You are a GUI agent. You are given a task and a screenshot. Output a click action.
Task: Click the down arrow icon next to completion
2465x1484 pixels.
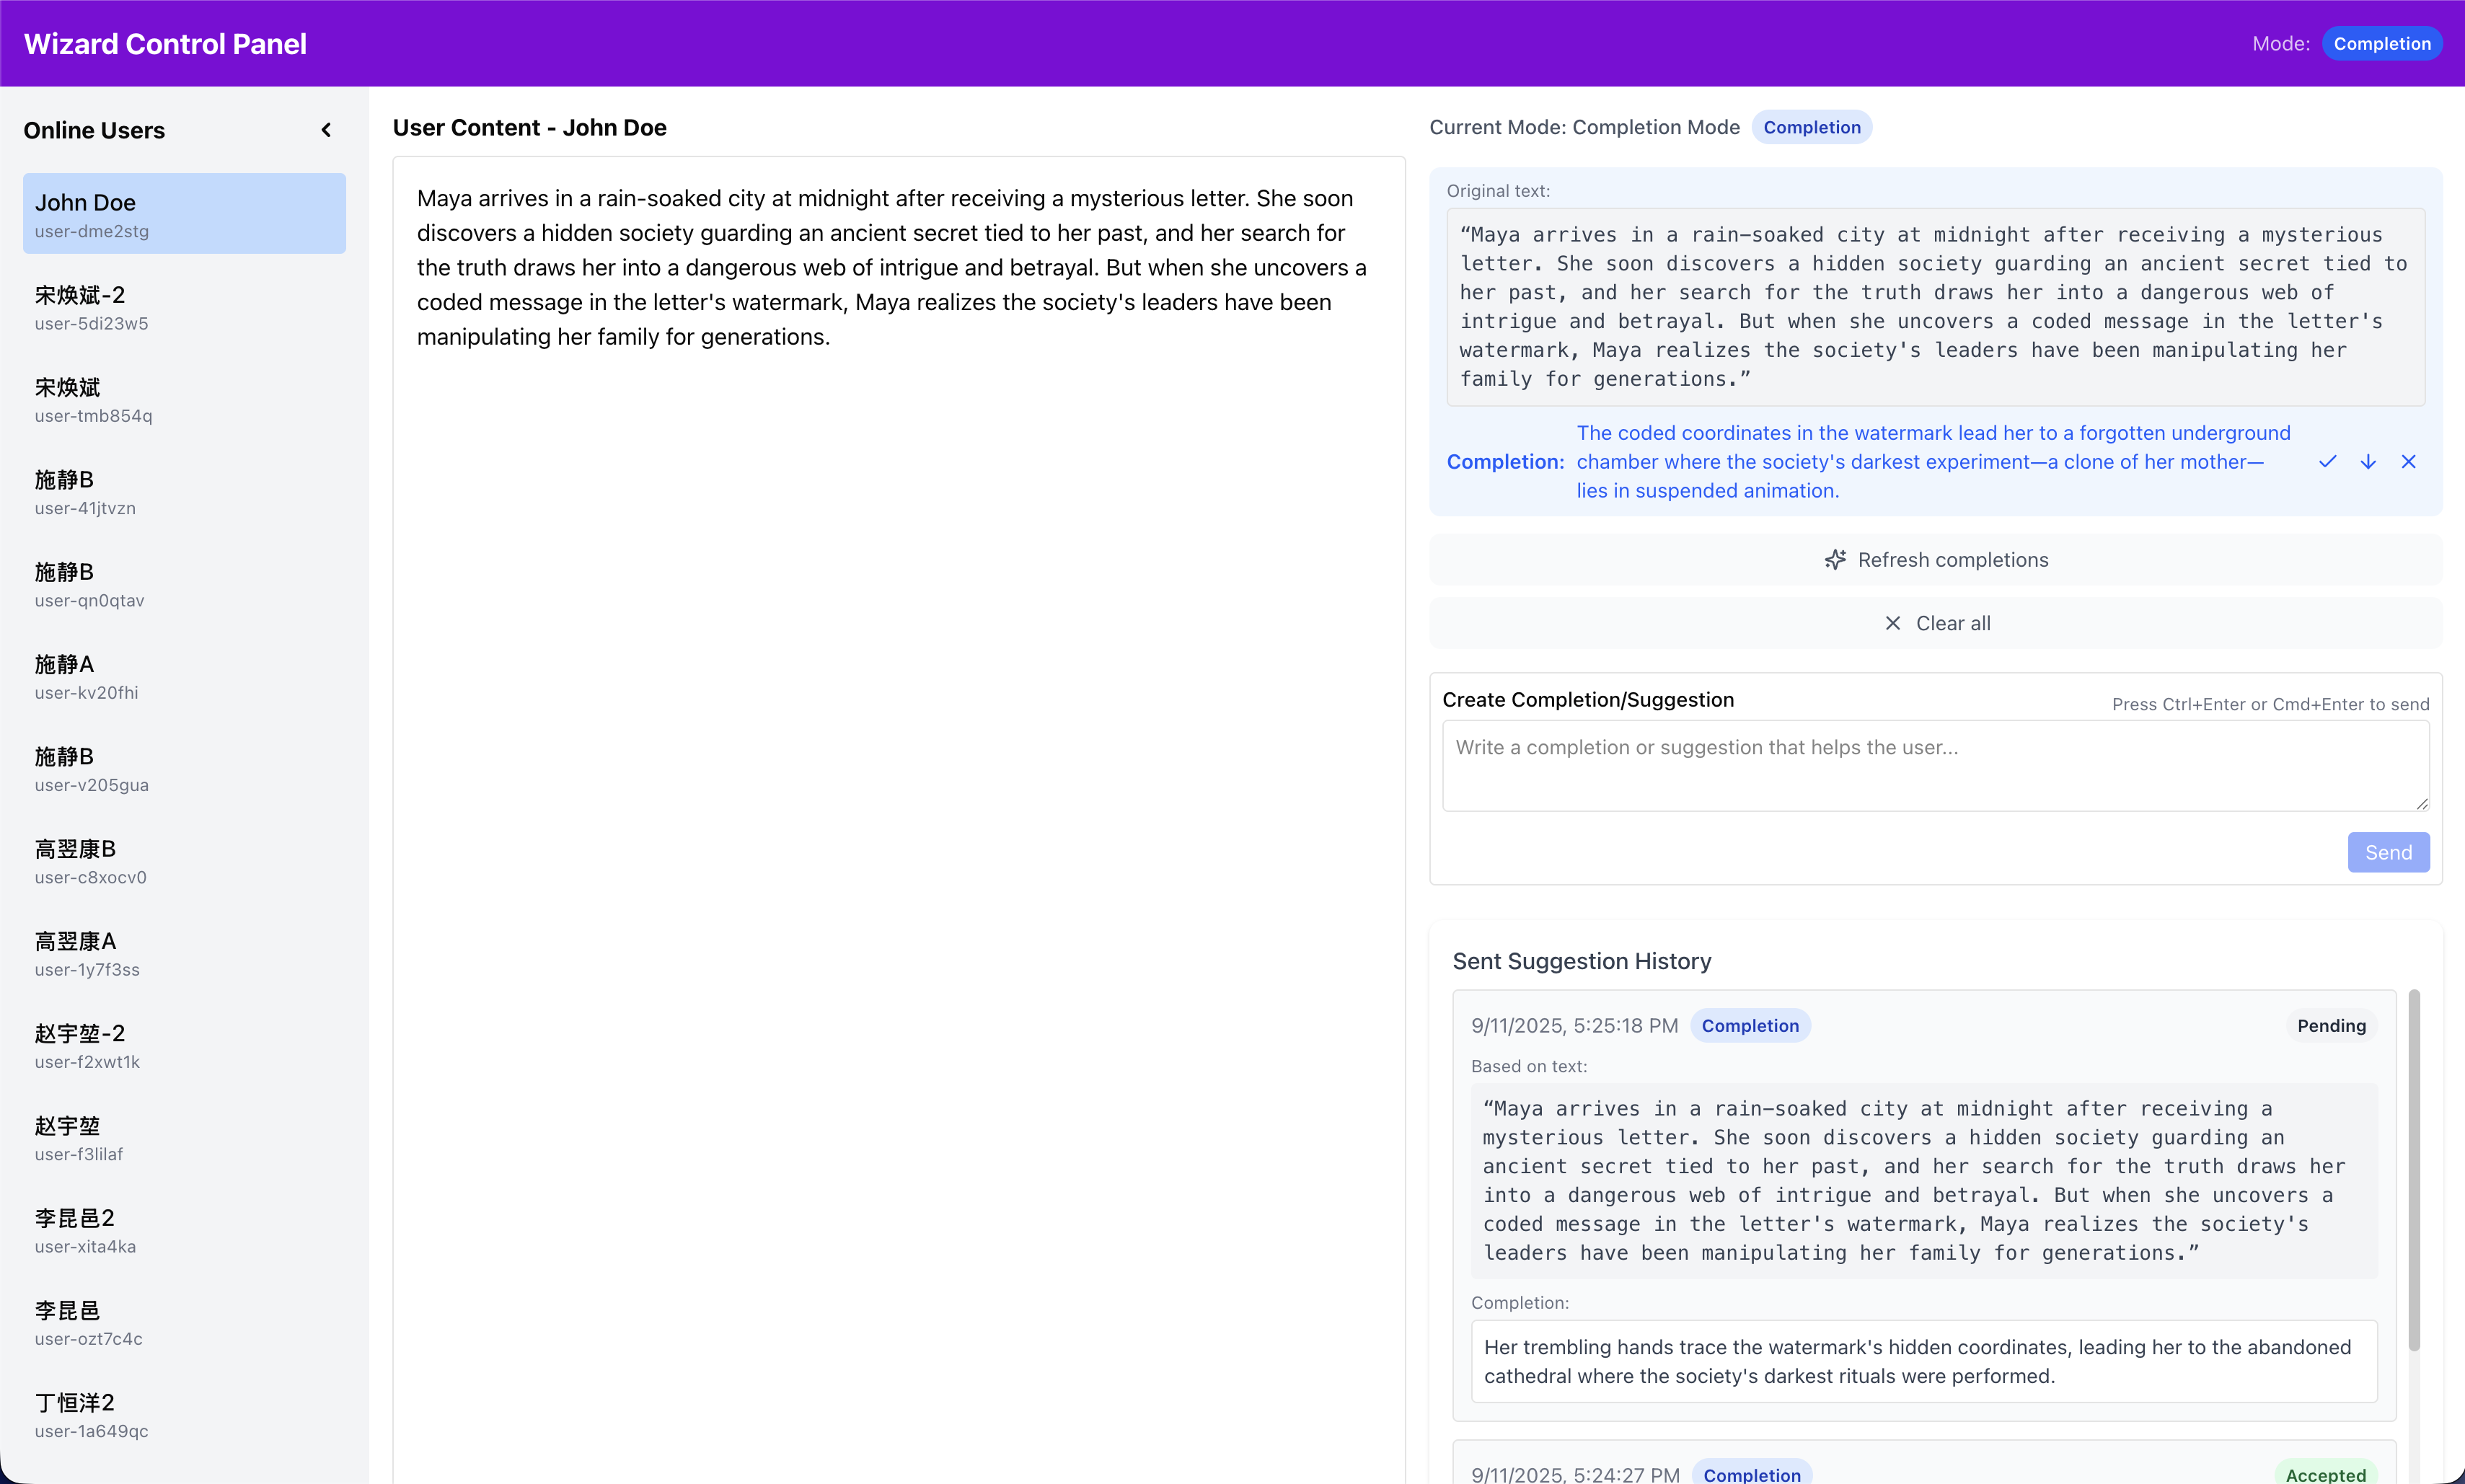tap(2368, 461)
